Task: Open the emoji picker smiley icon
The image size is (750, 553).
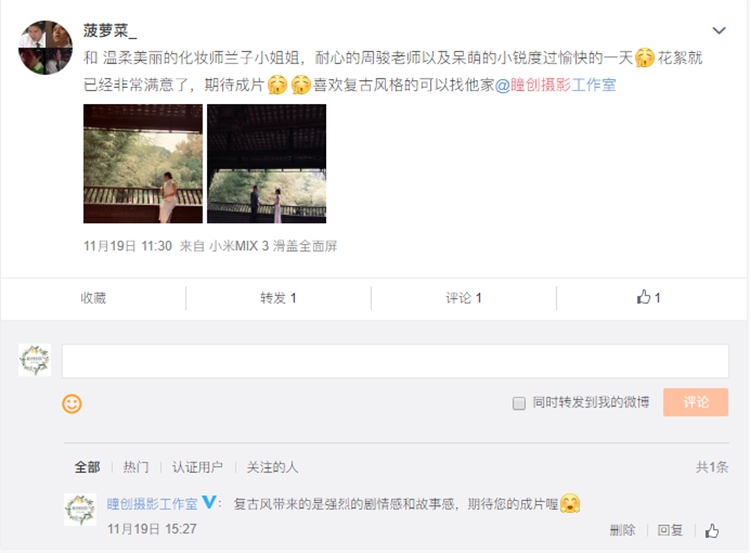Action: pos(72,404)
